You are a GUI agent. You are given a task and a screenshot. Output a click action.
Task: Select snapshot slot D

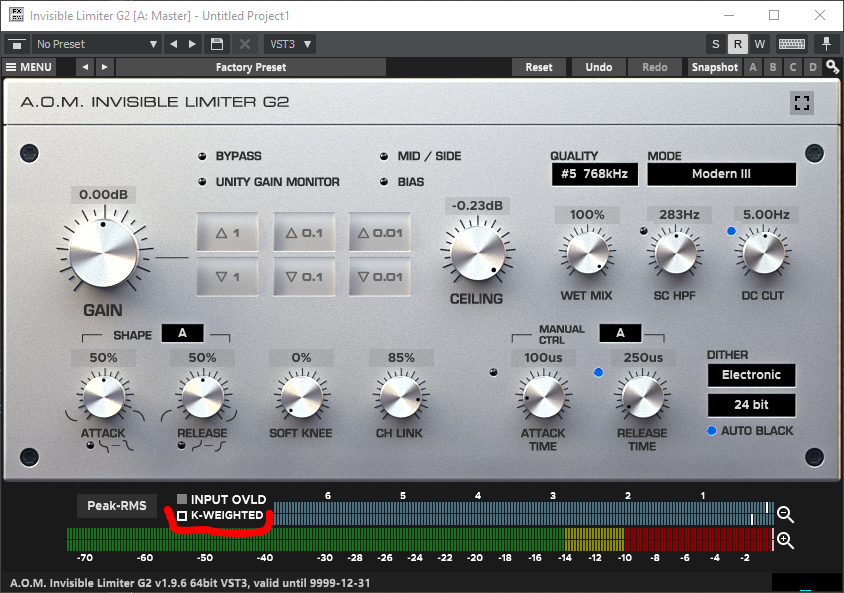click(813, 67)
